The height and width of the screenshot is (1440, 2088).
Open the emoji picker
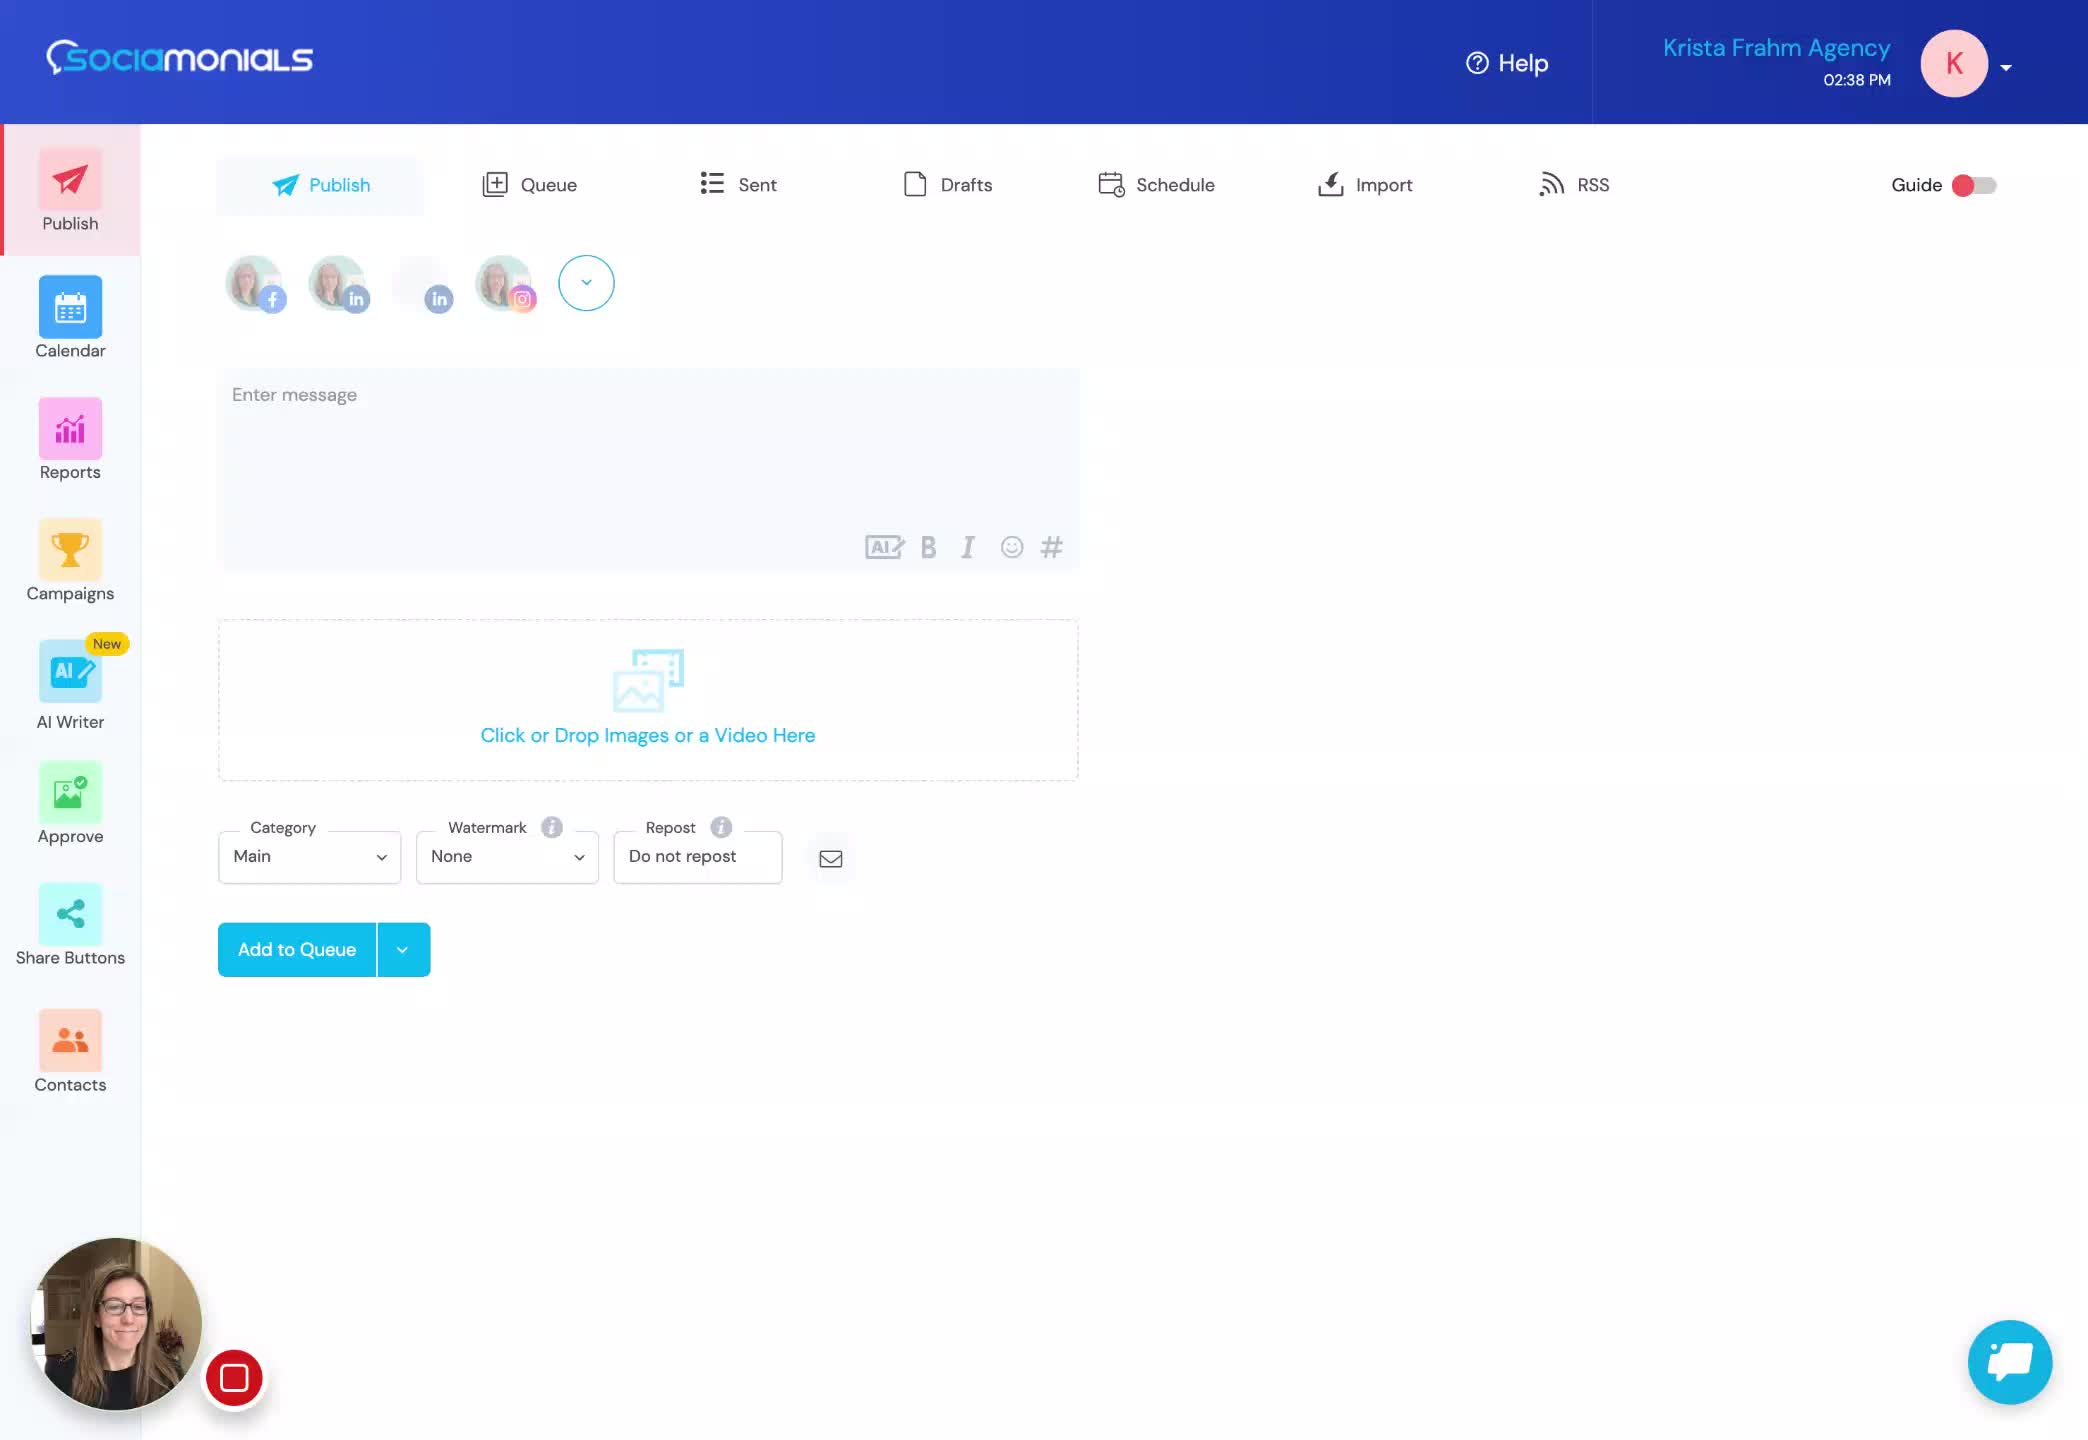(x=1011, y=547)
